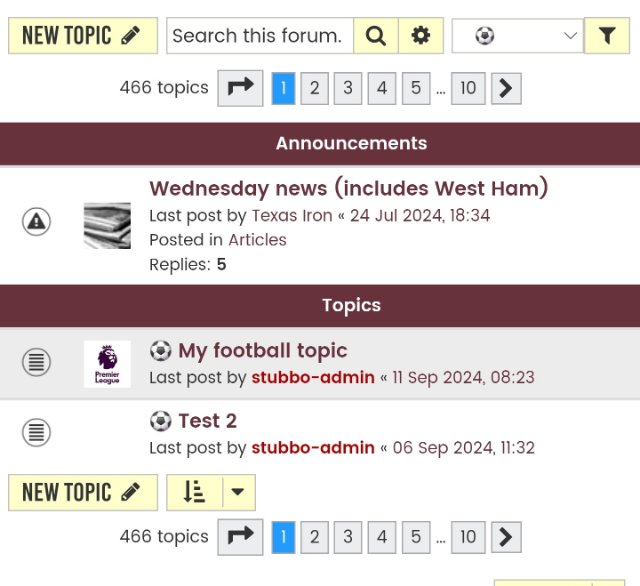Open the football icon dropdown
The height and width of the screenshot is (586, 640).
[x=517, y=36]
